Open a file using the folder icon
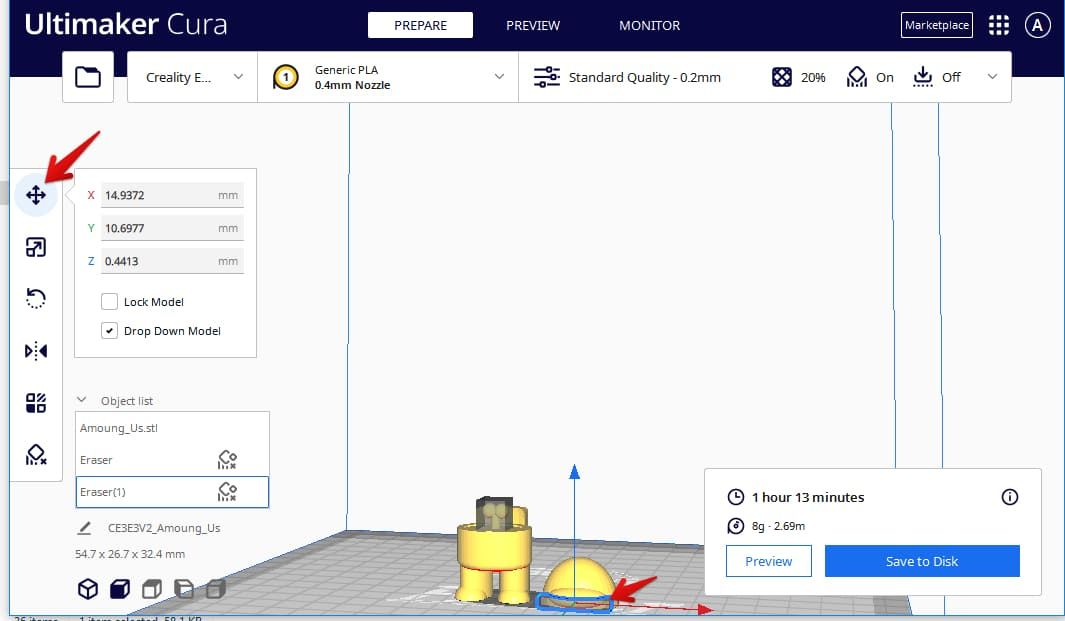1065x621 pixels. coord(88,76)
